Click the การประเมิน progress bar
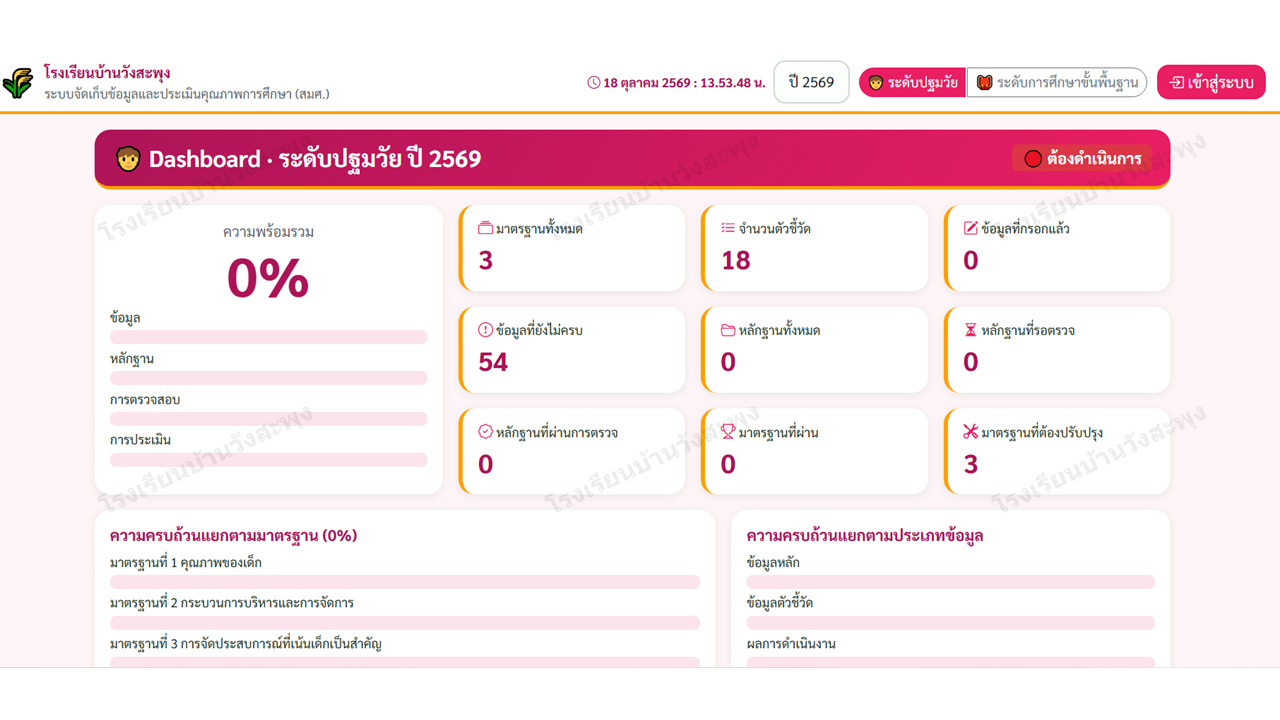 (x=268, y=460)
